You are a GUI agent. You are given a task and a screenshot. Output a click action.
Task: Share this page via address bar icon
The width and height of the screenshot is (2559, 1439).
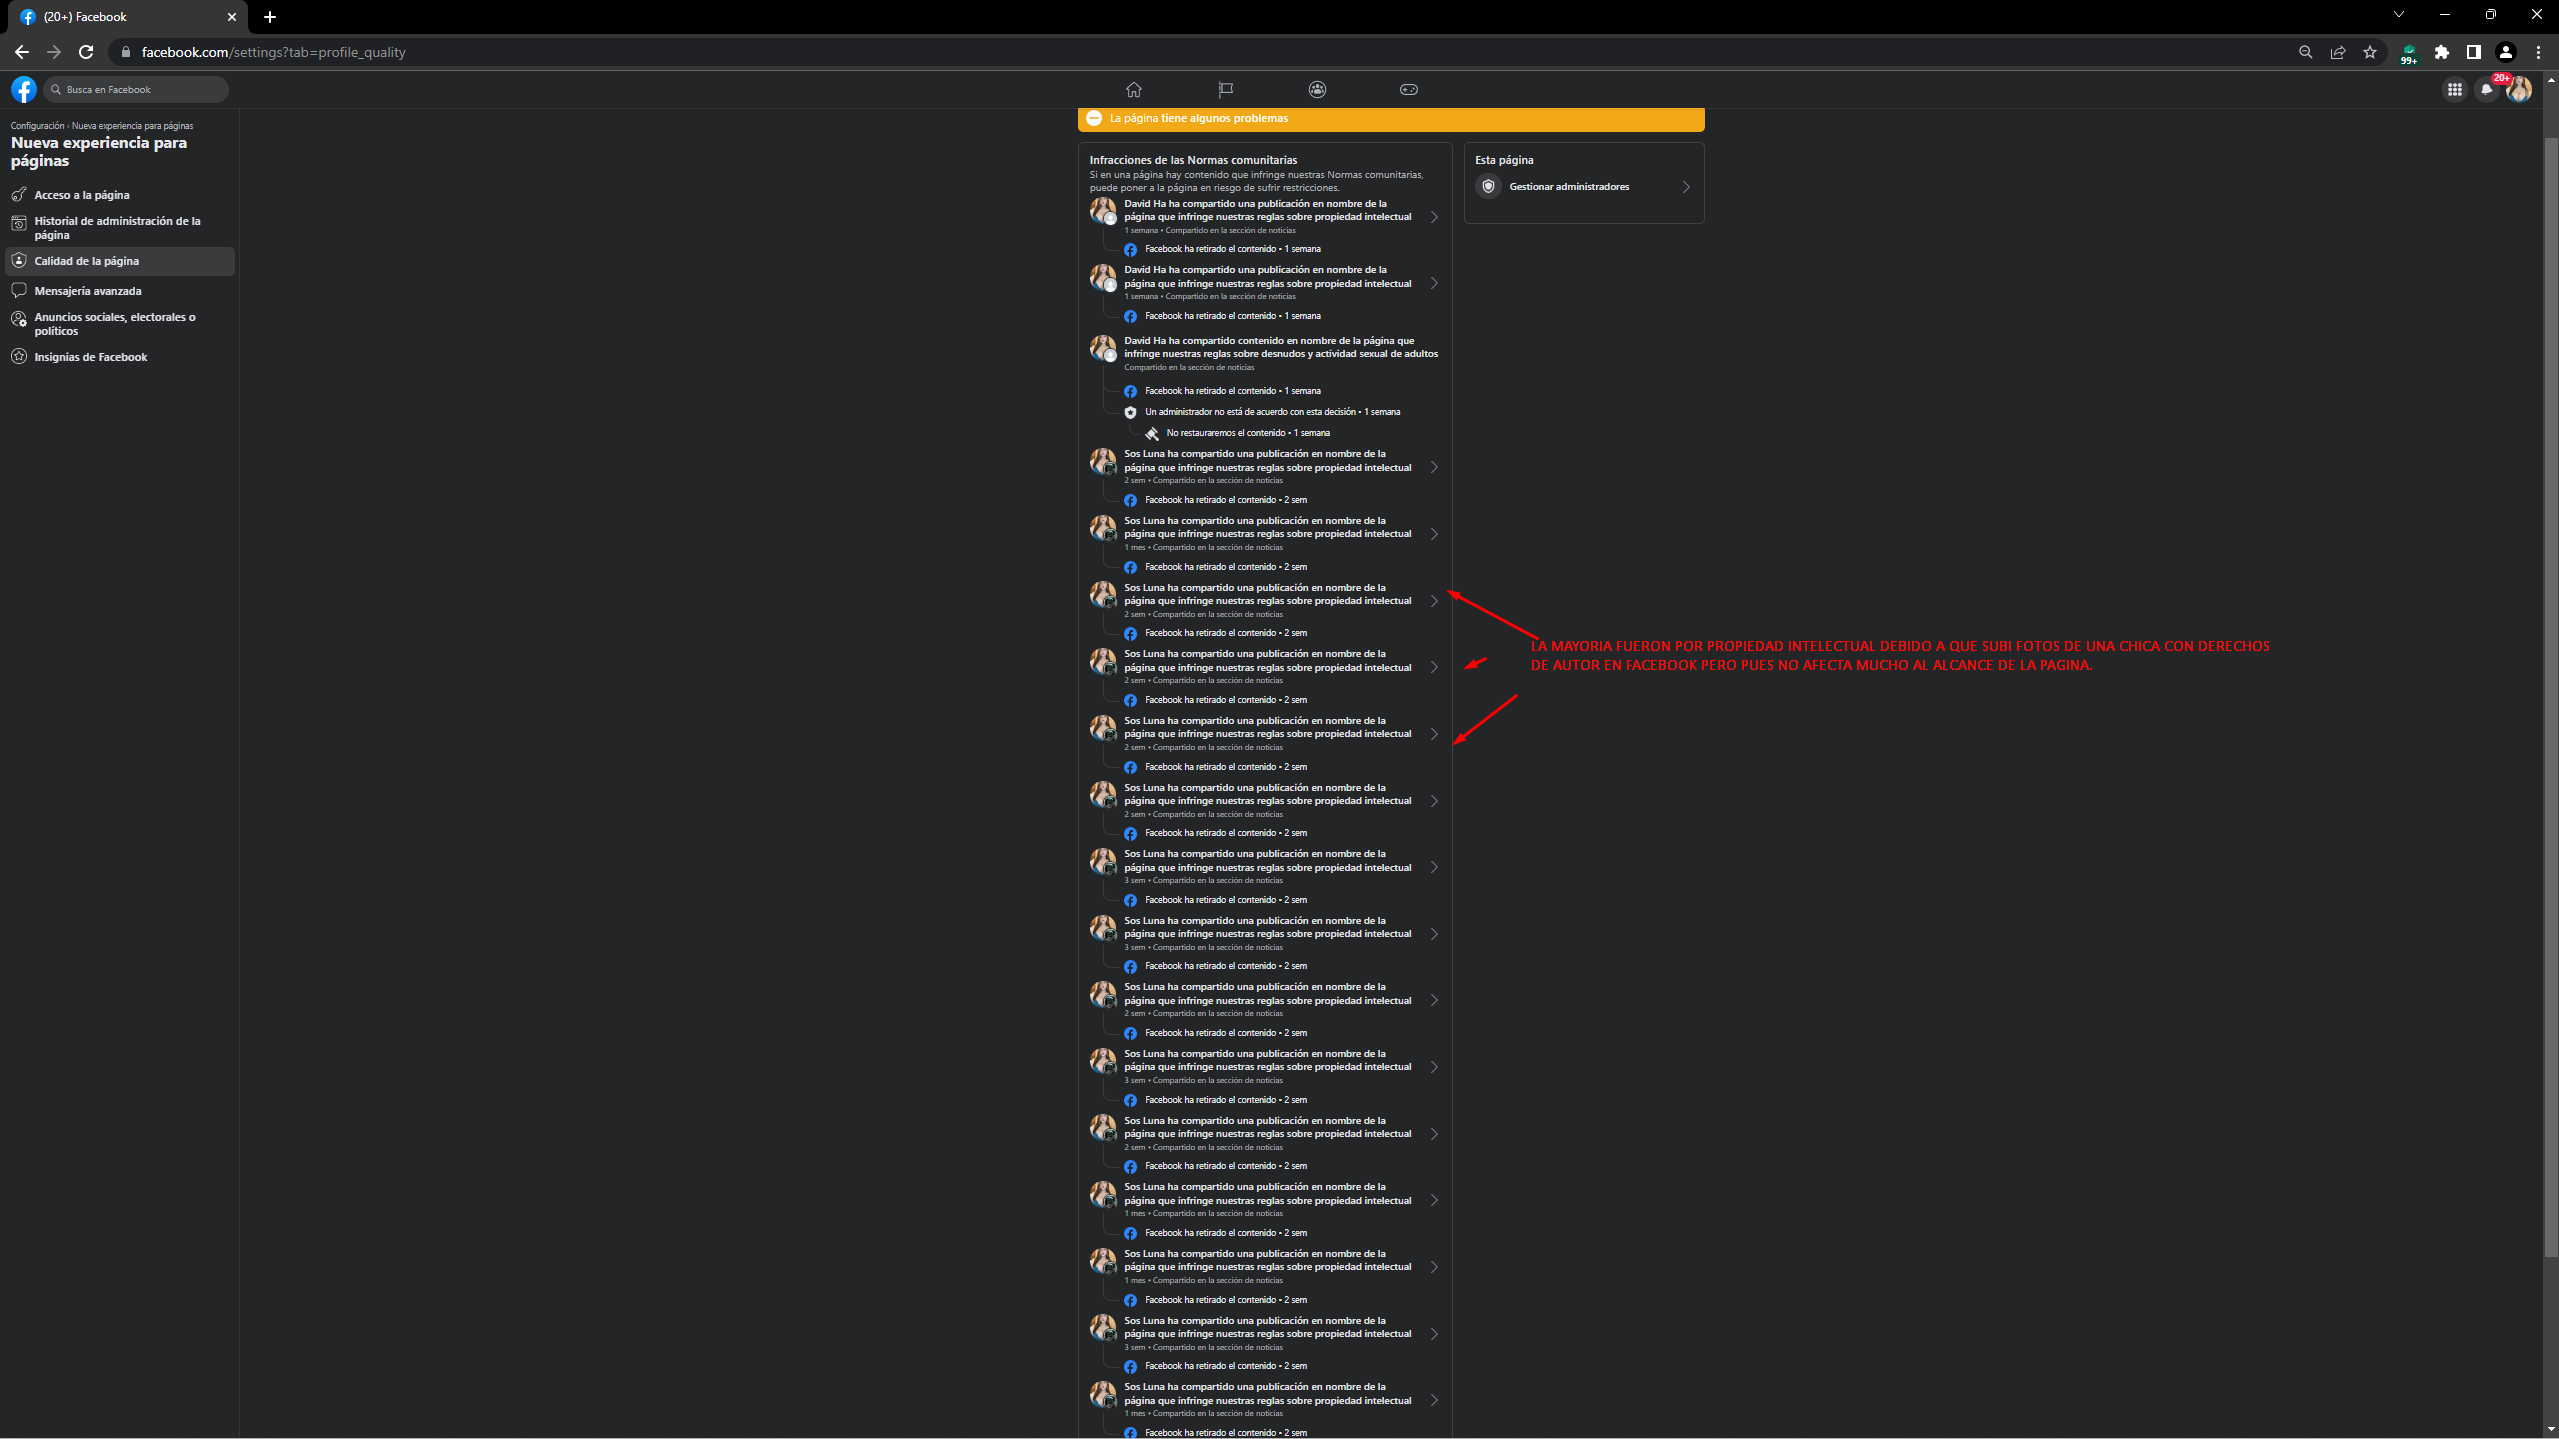click(x=2337, y=52)
